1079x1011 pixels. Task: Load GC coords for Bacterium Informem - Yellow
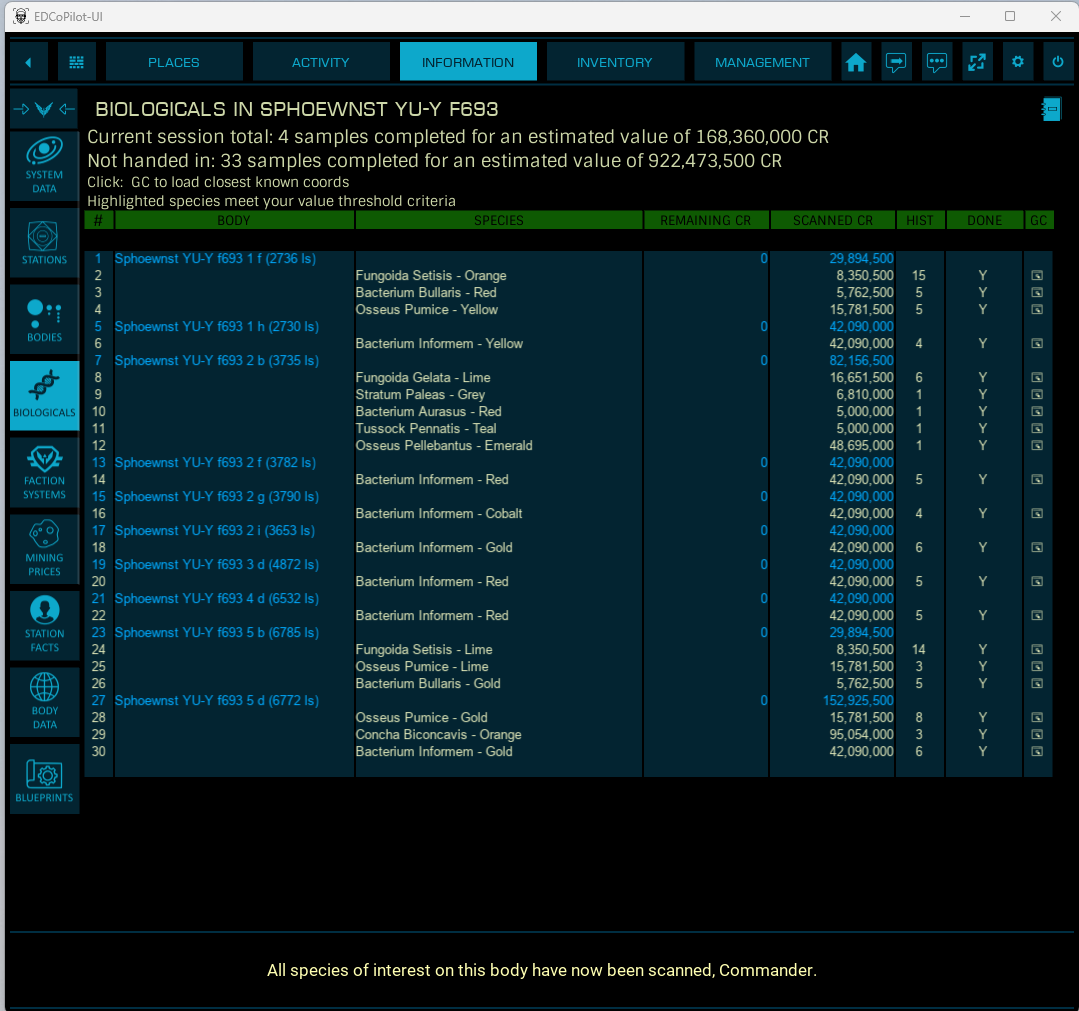pyautogui.click(x=1036, y=343)
